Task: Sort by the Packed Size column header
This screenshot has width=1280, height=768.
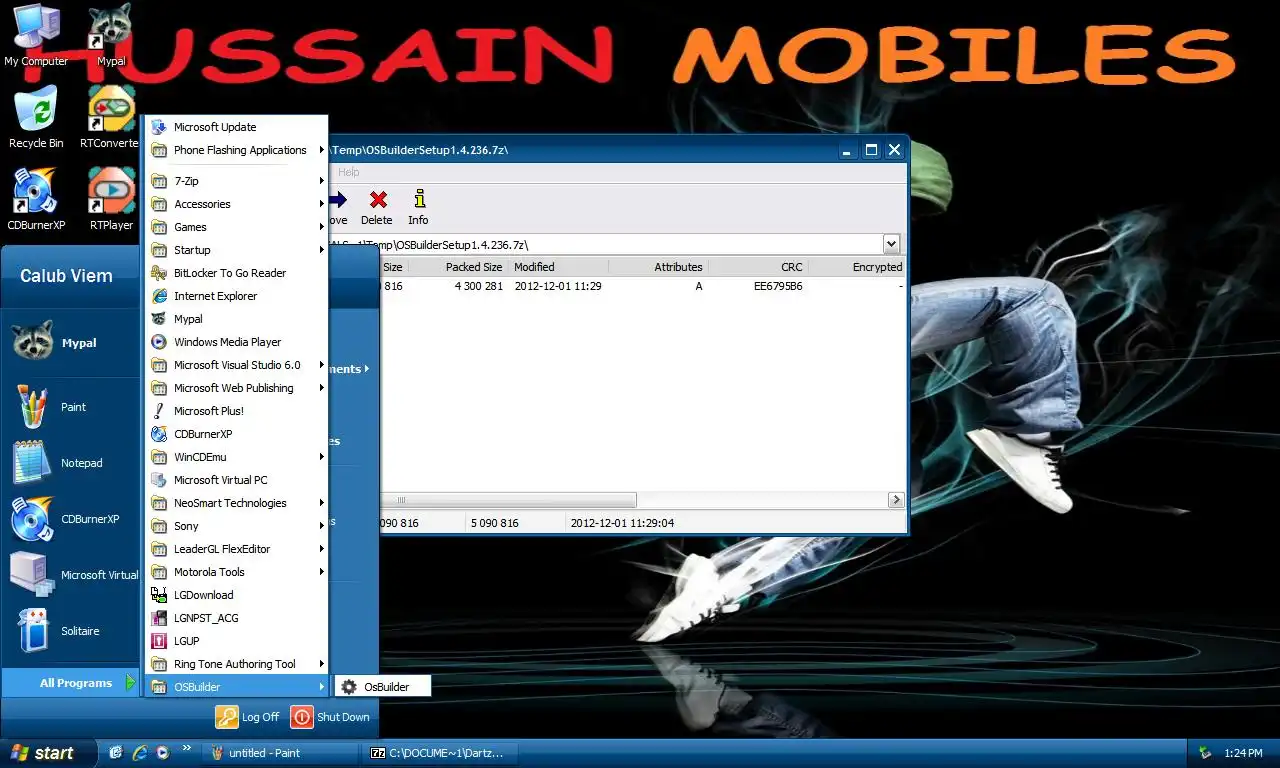Action: point(458,267)
